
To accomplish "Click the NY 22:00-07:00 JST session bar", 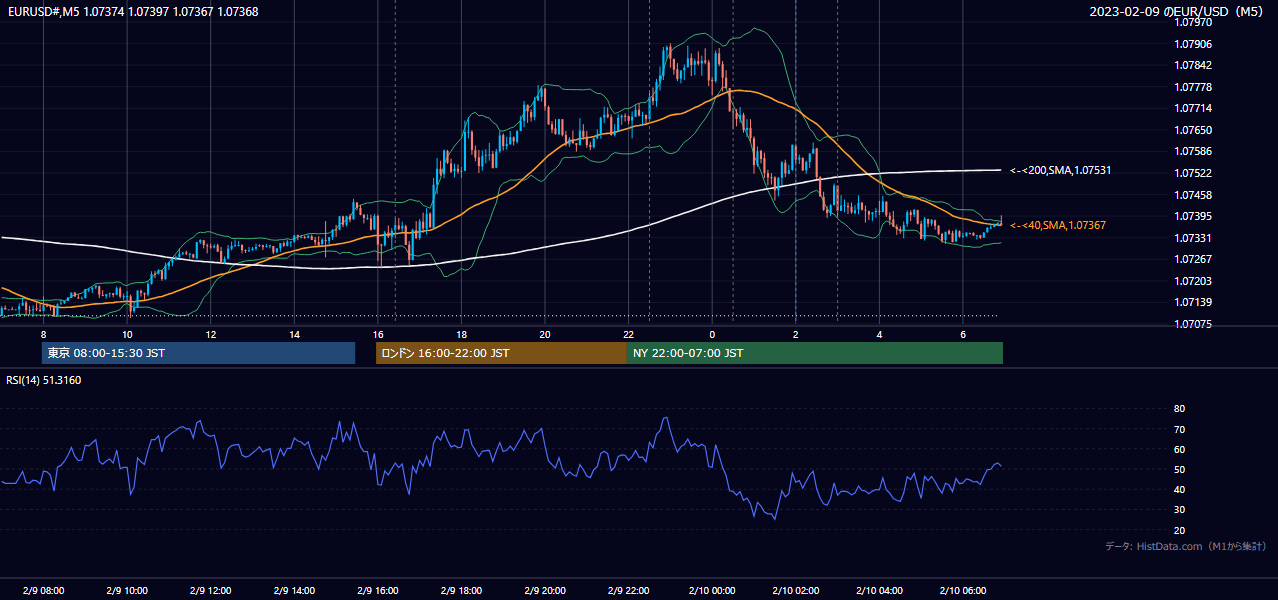I will click(815, 353).
